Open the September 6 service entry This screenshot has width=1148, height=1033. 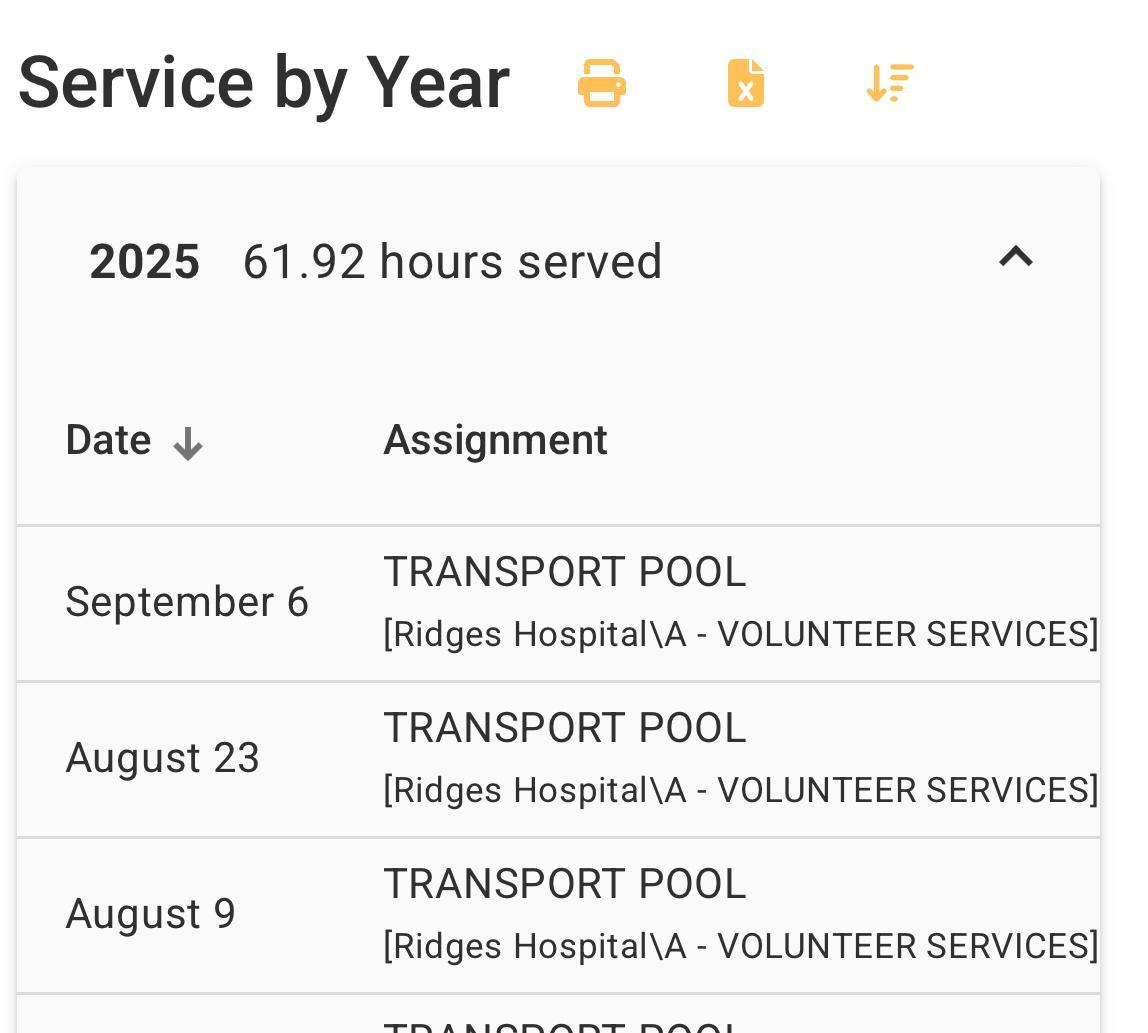[558, 603]
